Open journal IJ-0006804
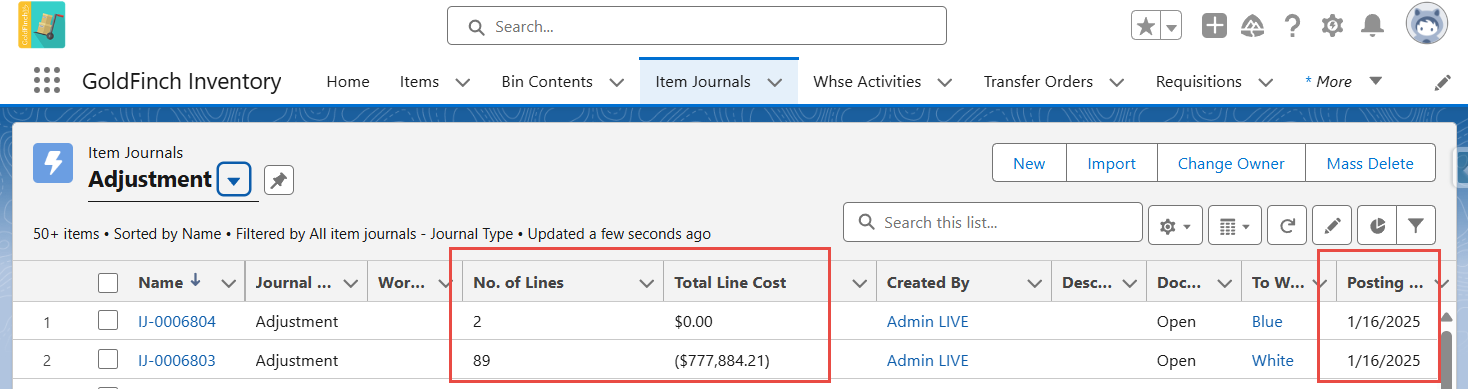 [177, 321]
